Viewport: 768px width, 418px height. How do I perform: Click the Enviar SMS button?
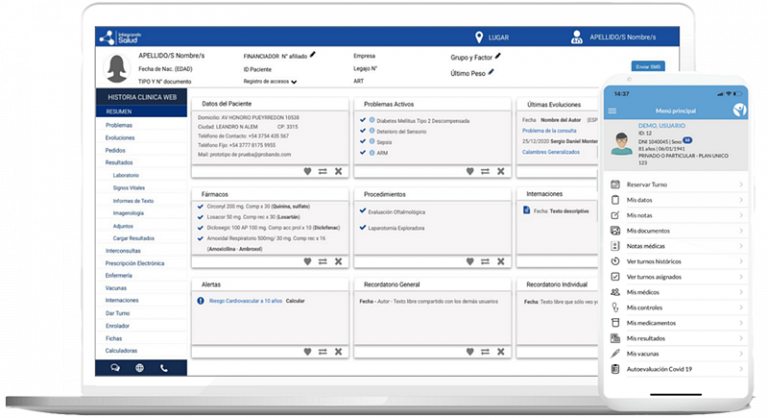pyautogui.click(x=648, y=66)
